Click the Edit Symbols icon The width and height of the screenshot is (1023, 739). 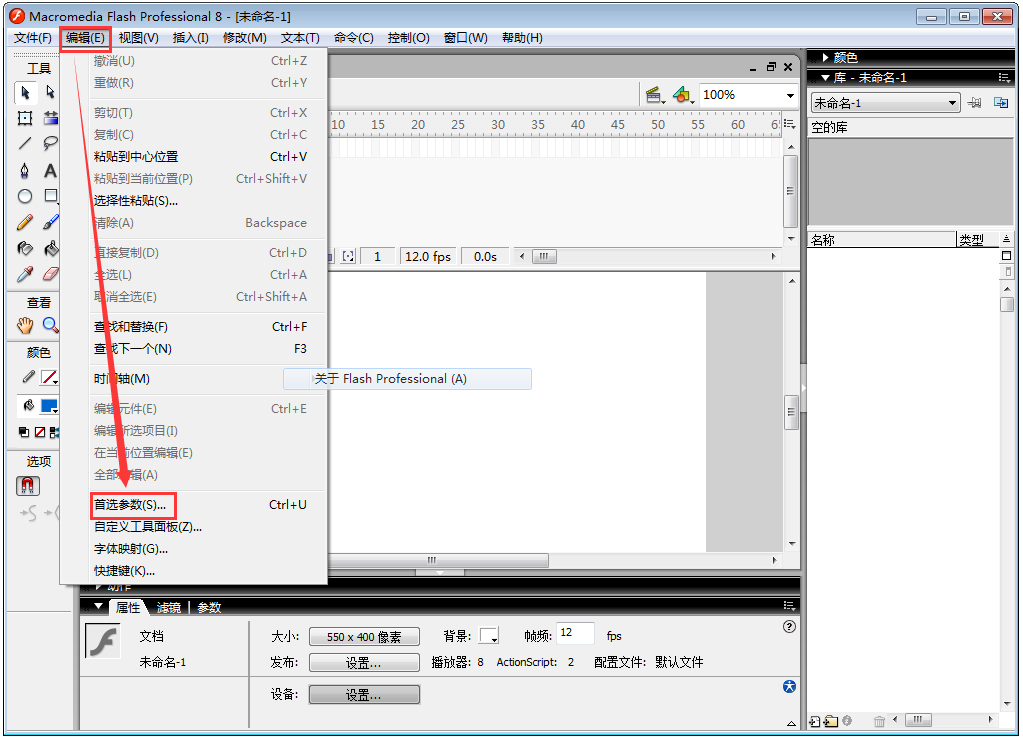point(682,95)
